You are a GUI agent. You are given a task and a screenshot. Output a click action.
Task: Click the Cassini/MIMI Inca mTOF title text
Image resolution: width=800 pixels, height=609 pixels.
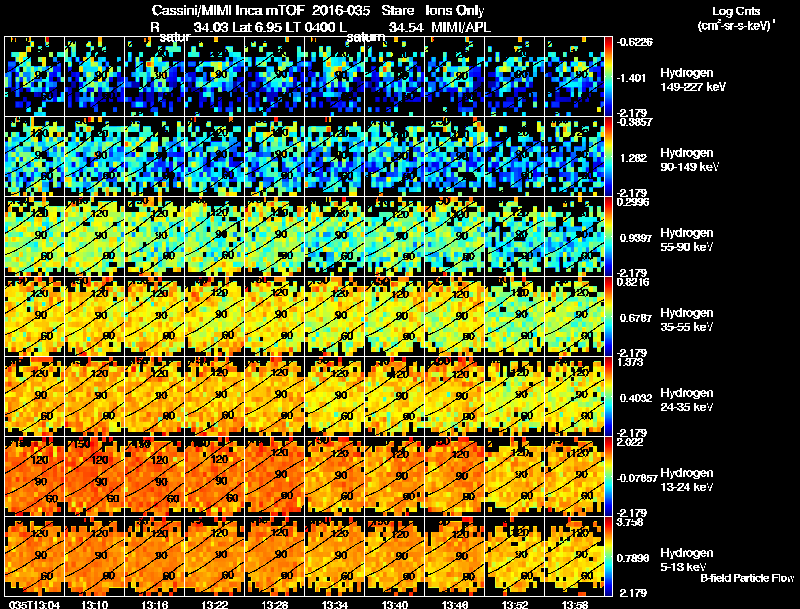point(228,11)
